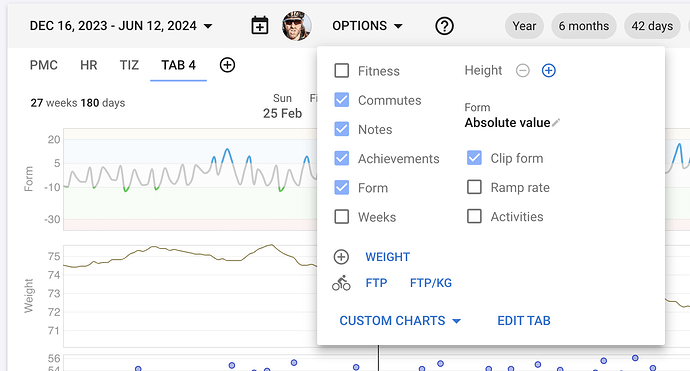The height and width of the screenshot is (371, 690).
Task: Open the help question mark icon
Action: [x=444, y=26]
